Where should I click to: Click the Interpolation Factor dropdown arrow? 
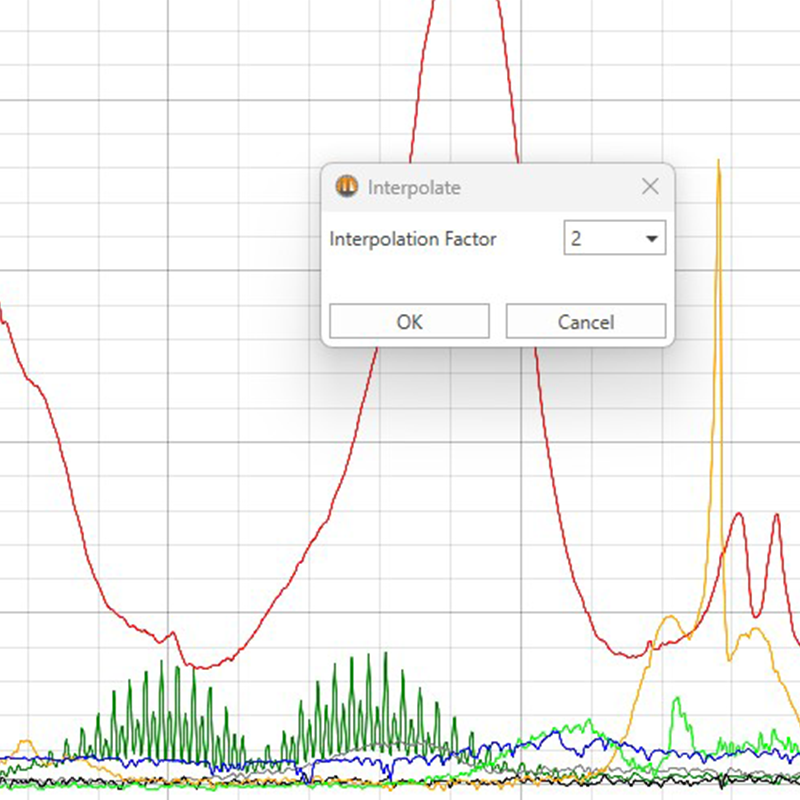pyautogui.click(x=651, y=238)
